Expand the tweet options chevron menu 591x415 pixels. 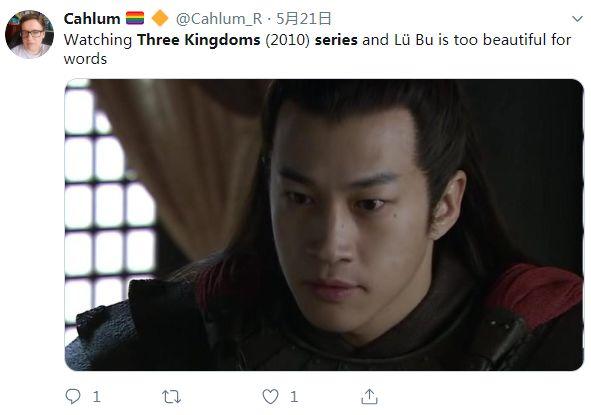click(x=577, y=18)
